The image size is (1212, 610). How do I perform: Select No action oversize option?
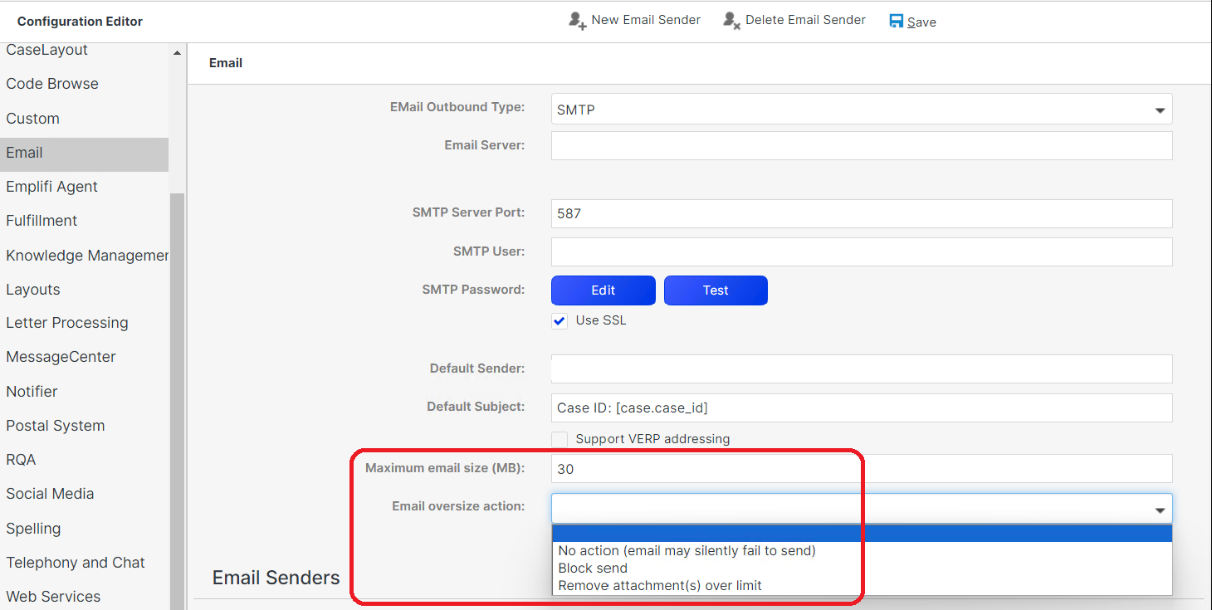click(x=687, y=551)
